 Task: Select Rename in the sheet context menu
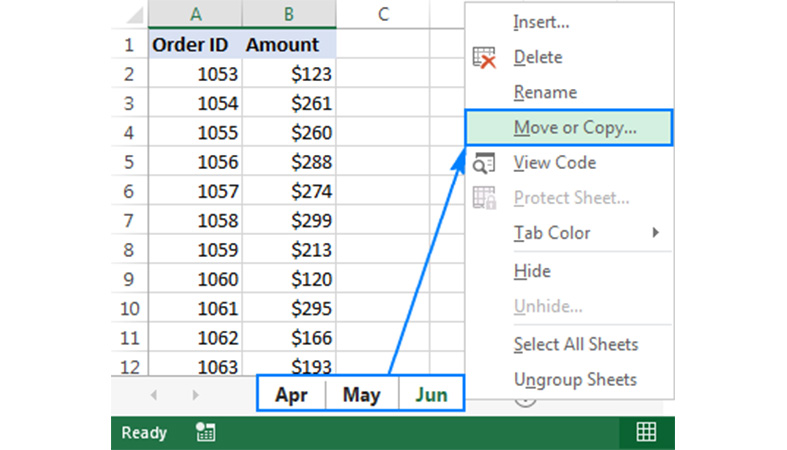(x=545, y=92)
